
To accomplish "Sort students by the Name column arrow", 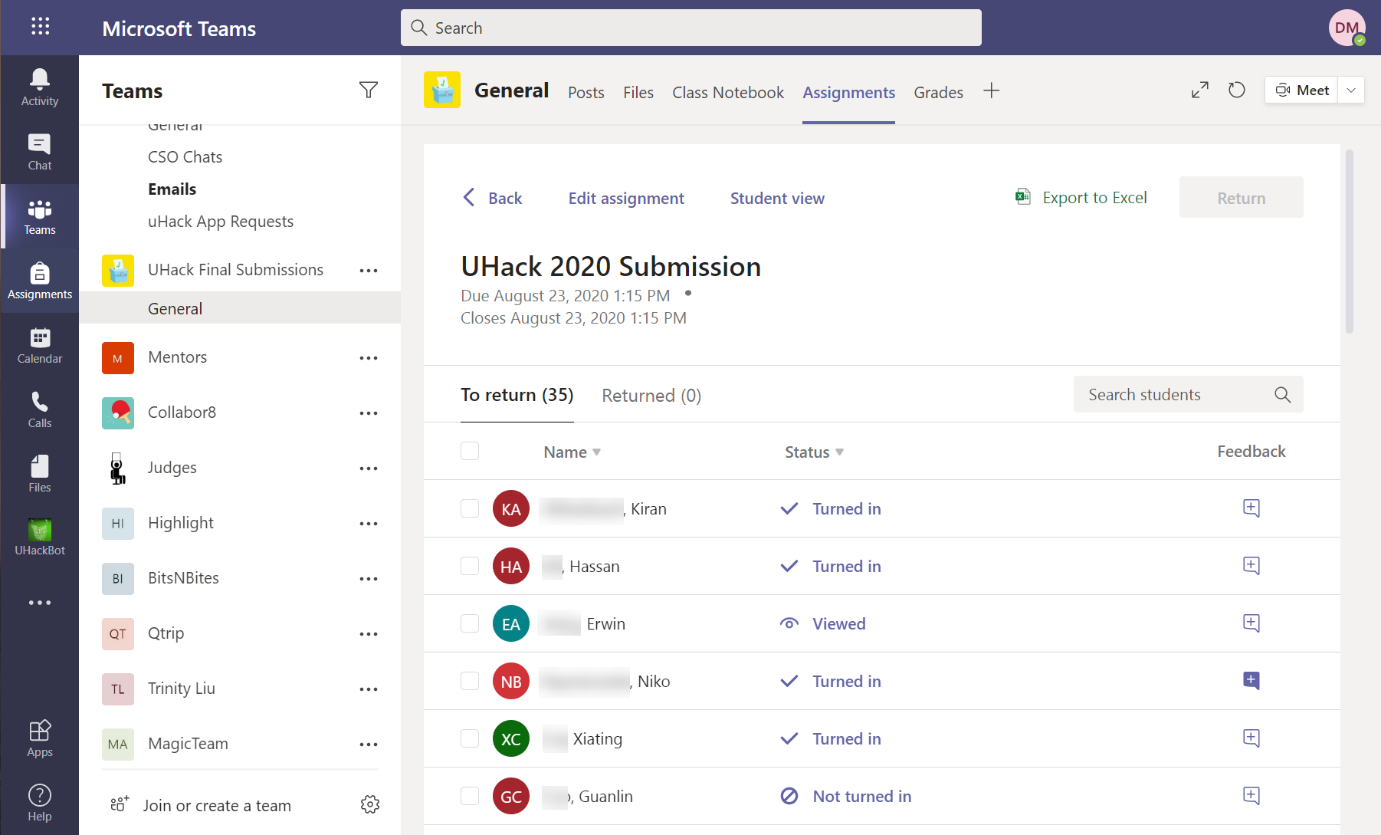I will pos(597,452).
